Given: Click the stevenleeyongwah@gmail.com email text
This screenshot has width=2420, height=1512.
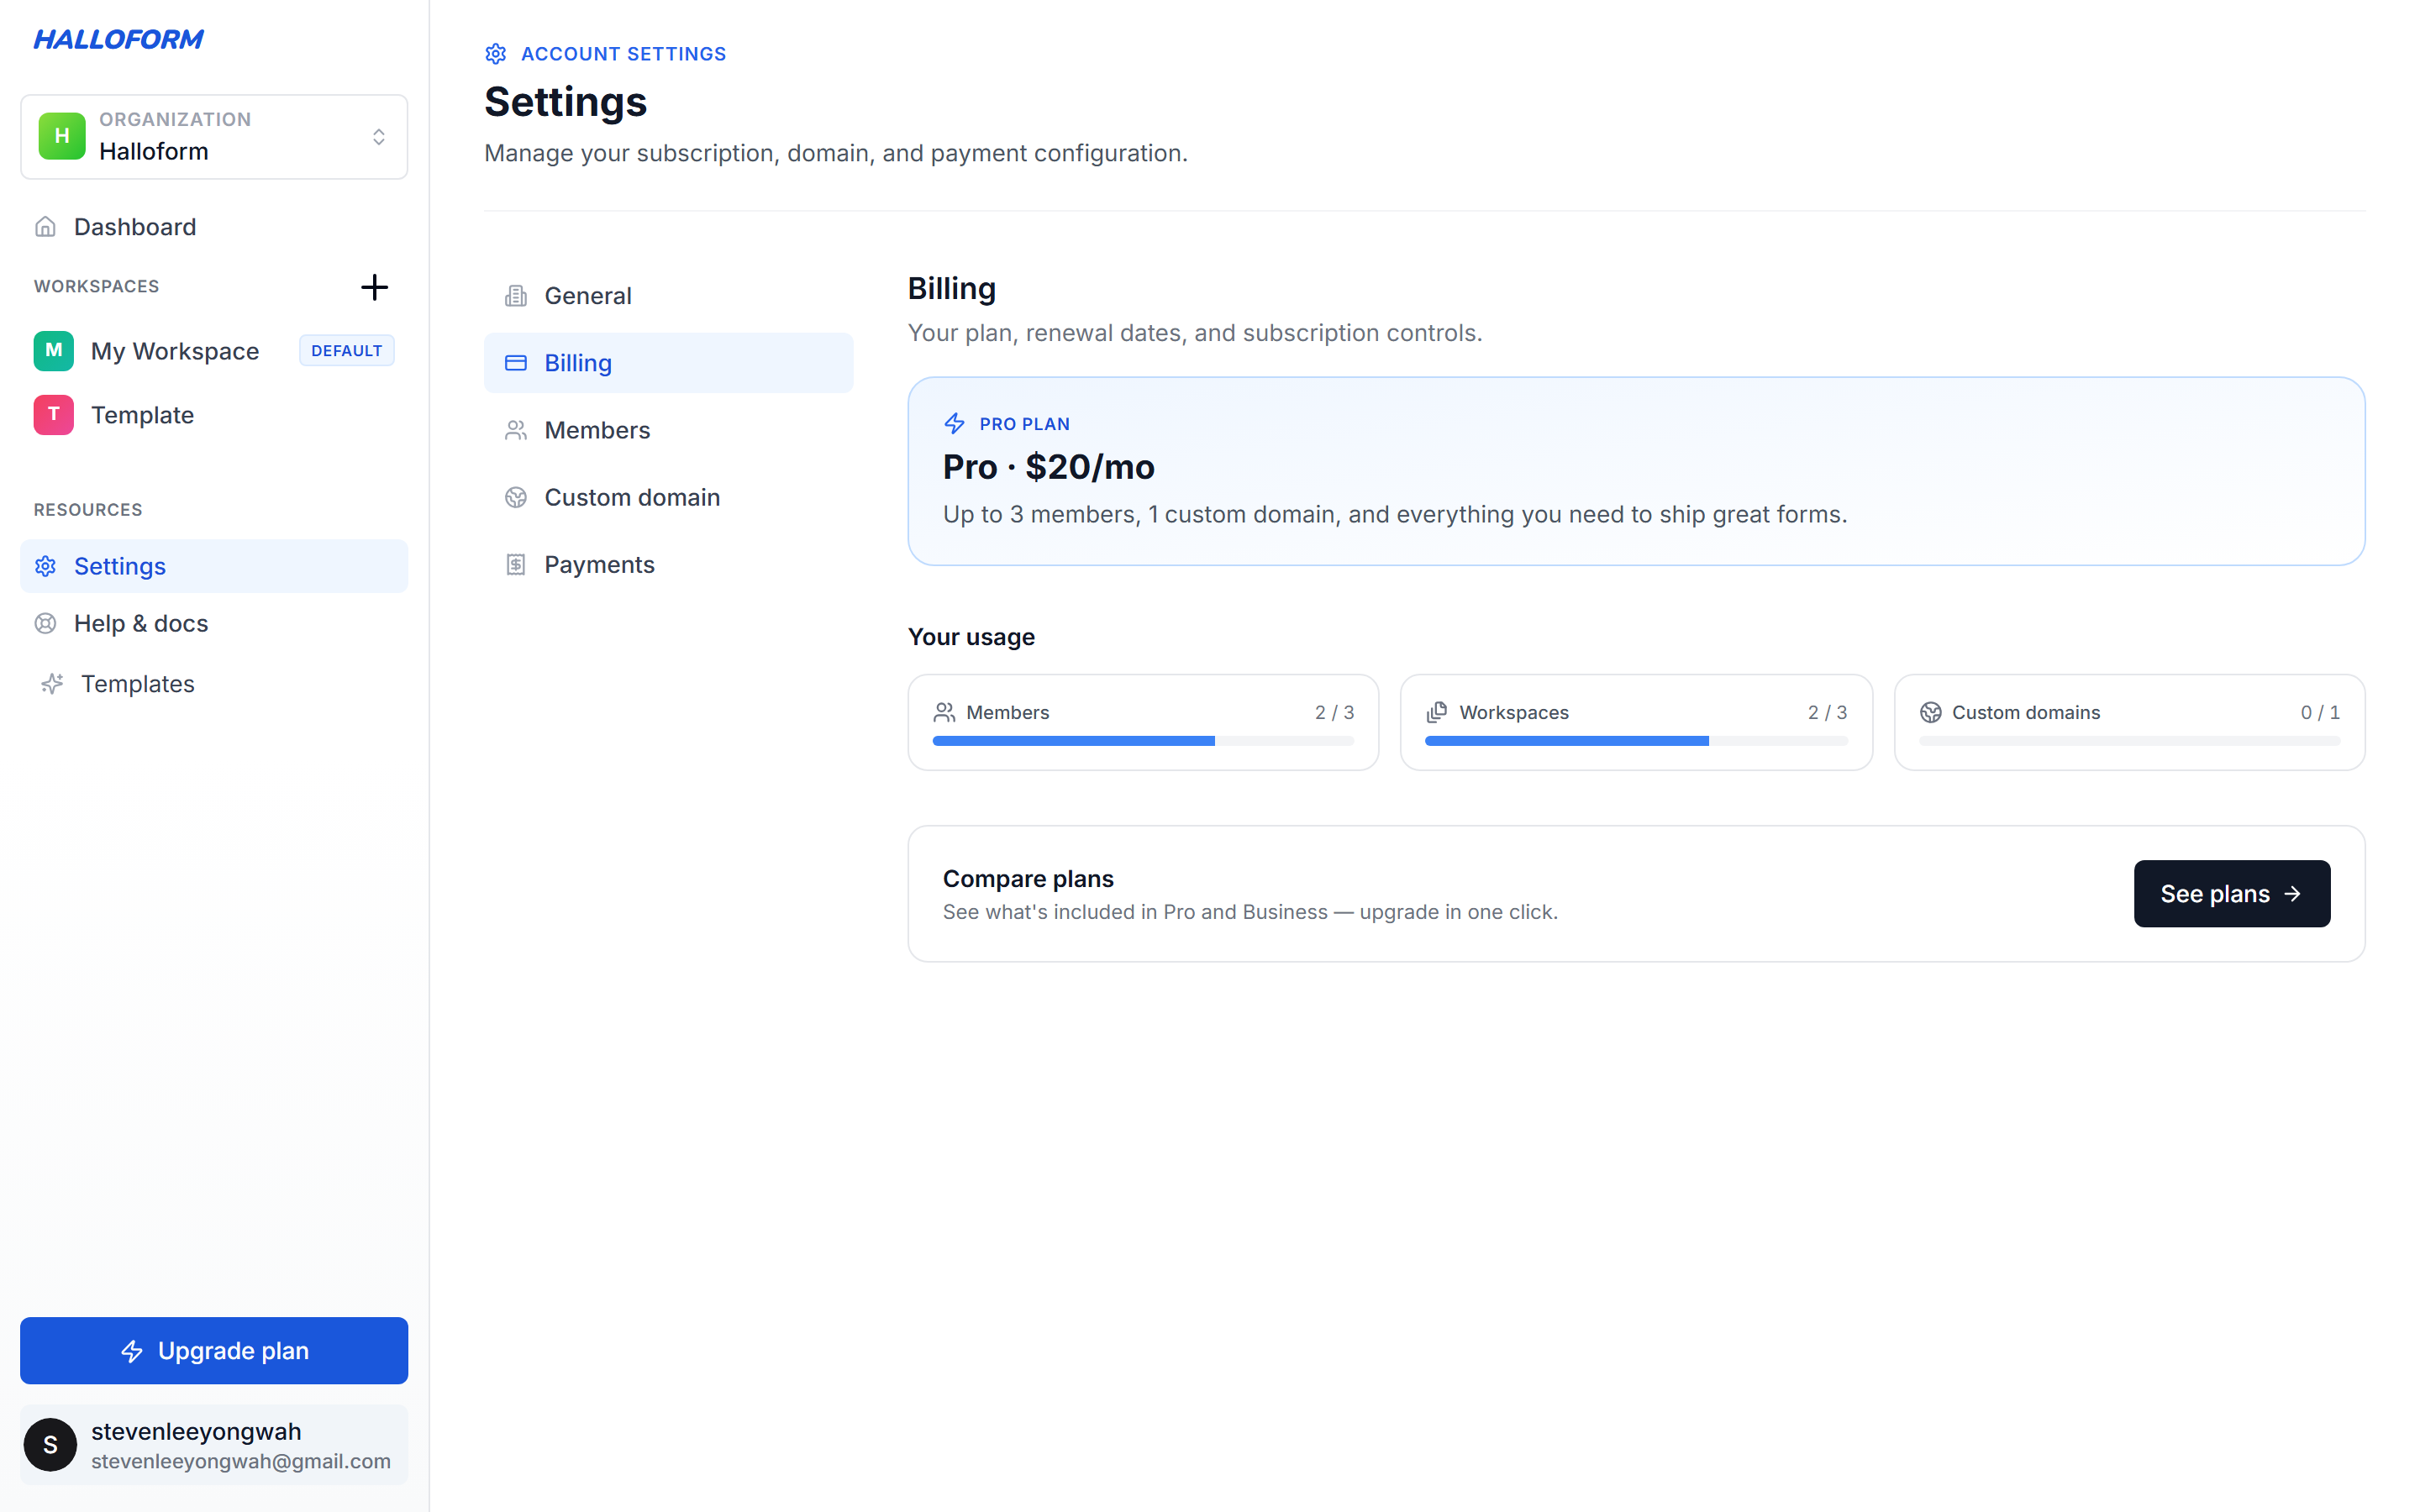Looking at the screenshot, I should pyautogui.click(x=241, y=1461).
